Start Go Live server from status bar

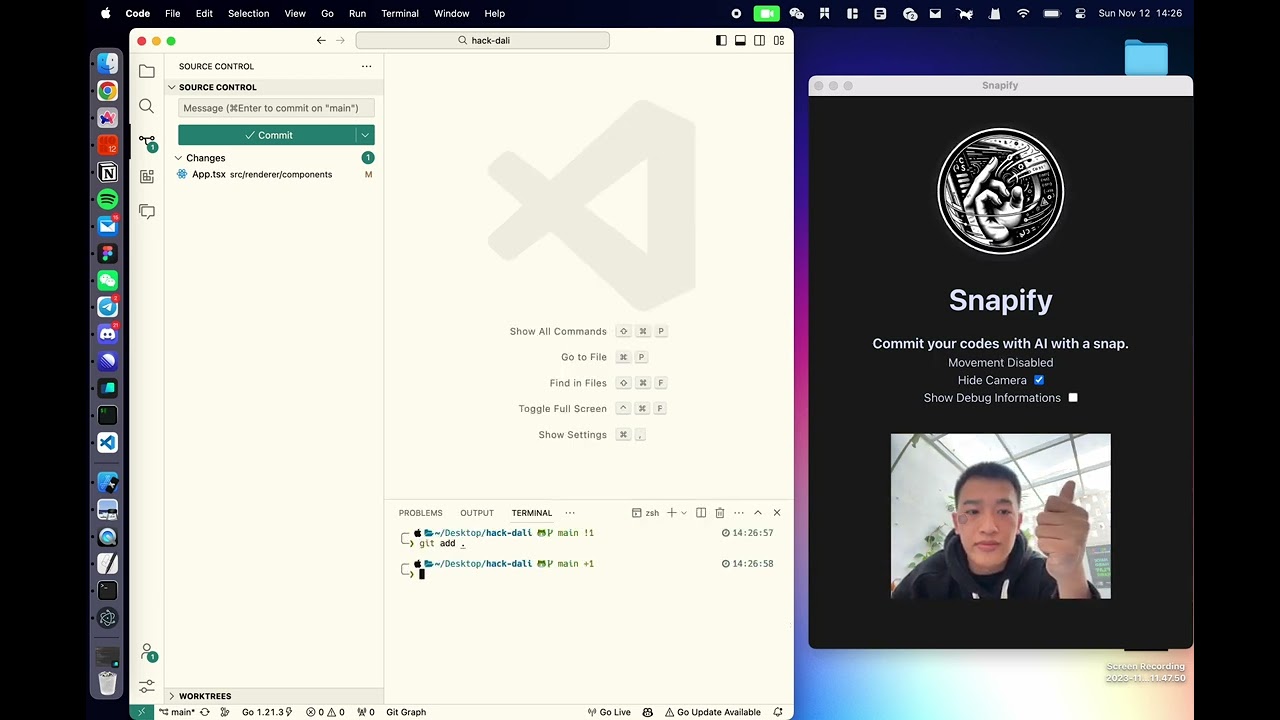[609, 712]
